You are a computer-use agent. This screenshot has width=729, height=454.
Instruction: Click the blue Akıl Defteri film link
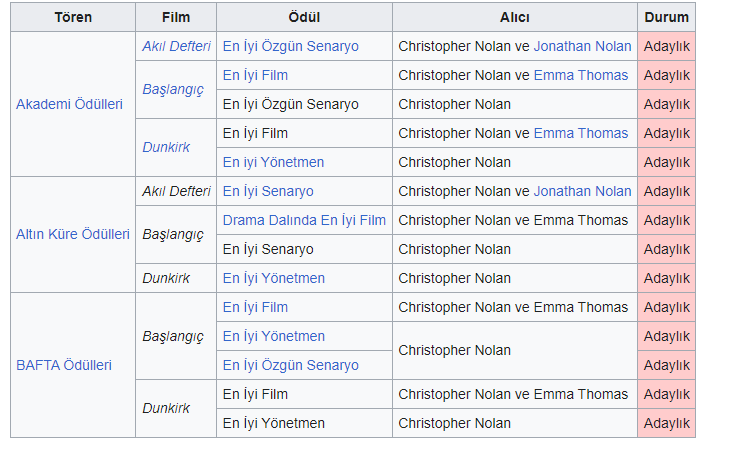tap(176, 46)
